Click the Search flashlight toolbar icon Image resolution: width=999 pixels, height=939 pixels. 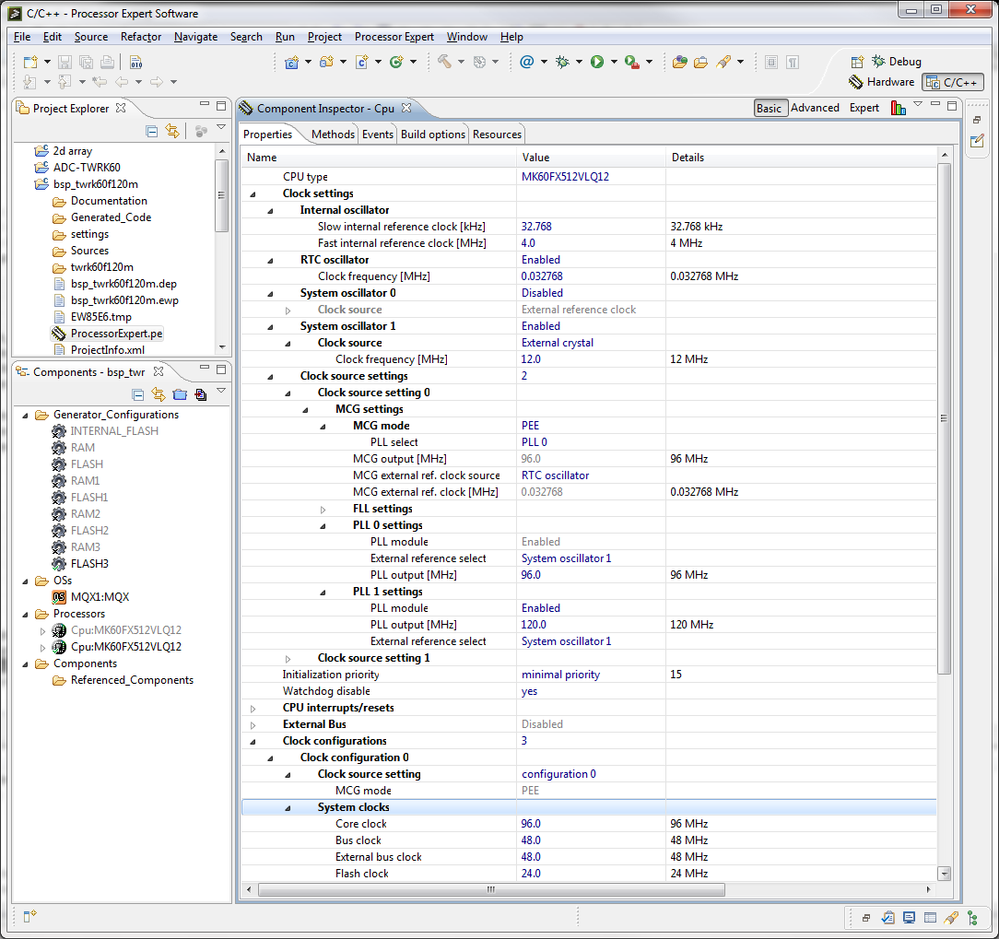click(x=723, y=62)
